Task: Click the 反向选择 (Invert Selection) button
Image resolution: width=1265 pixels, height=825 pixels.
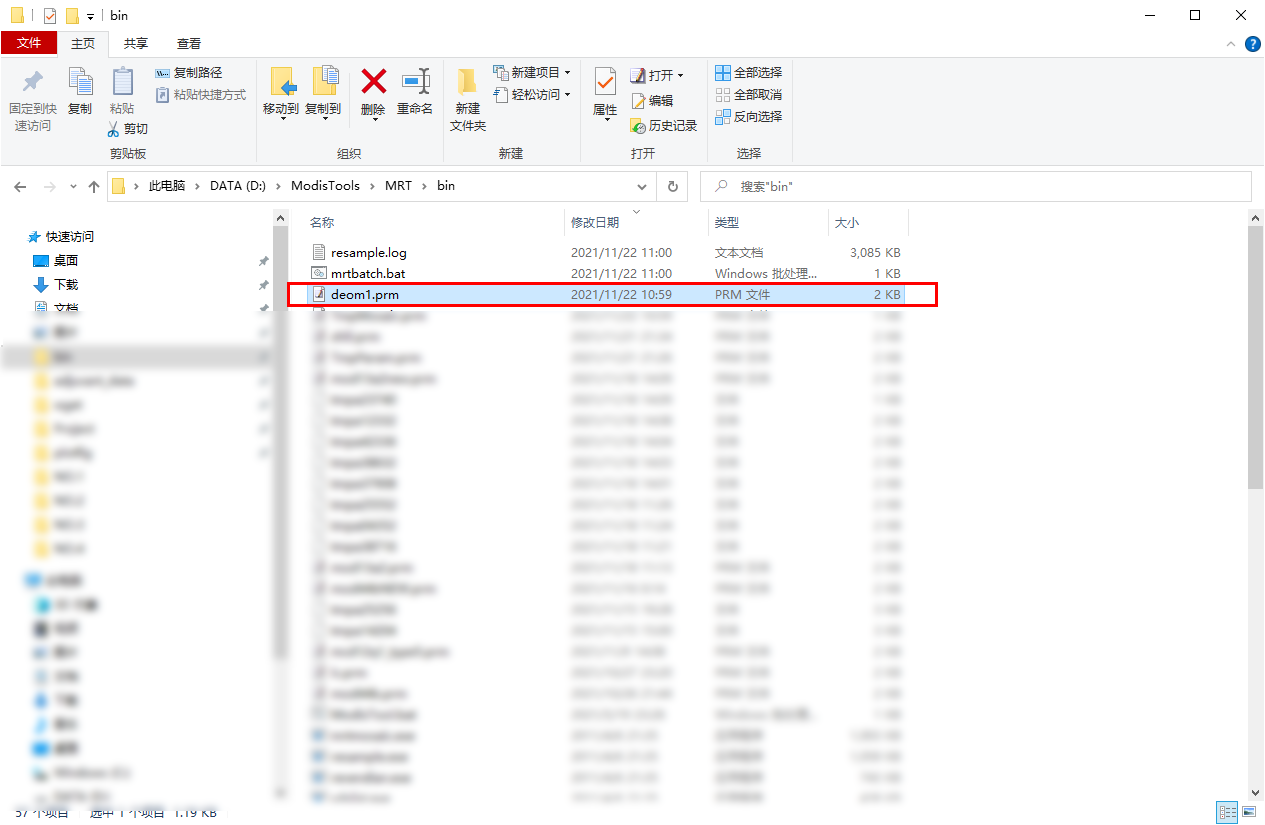Action: point(747,116)
